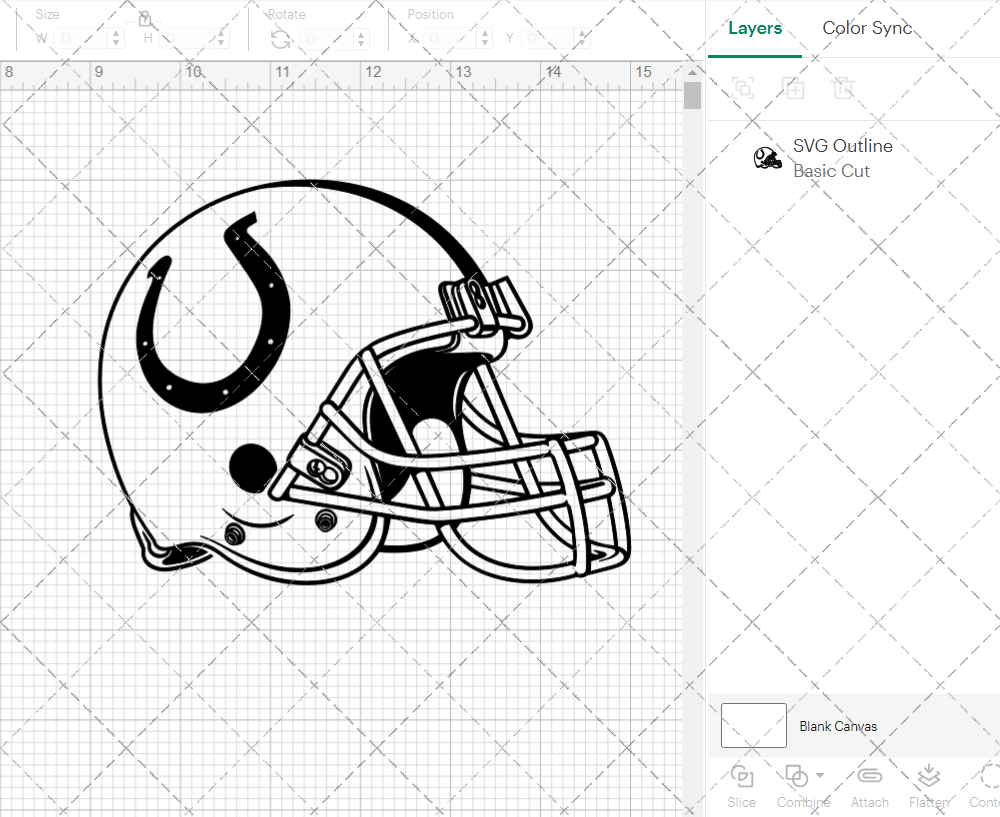Click the Contour tool icon

click(988, 777)
